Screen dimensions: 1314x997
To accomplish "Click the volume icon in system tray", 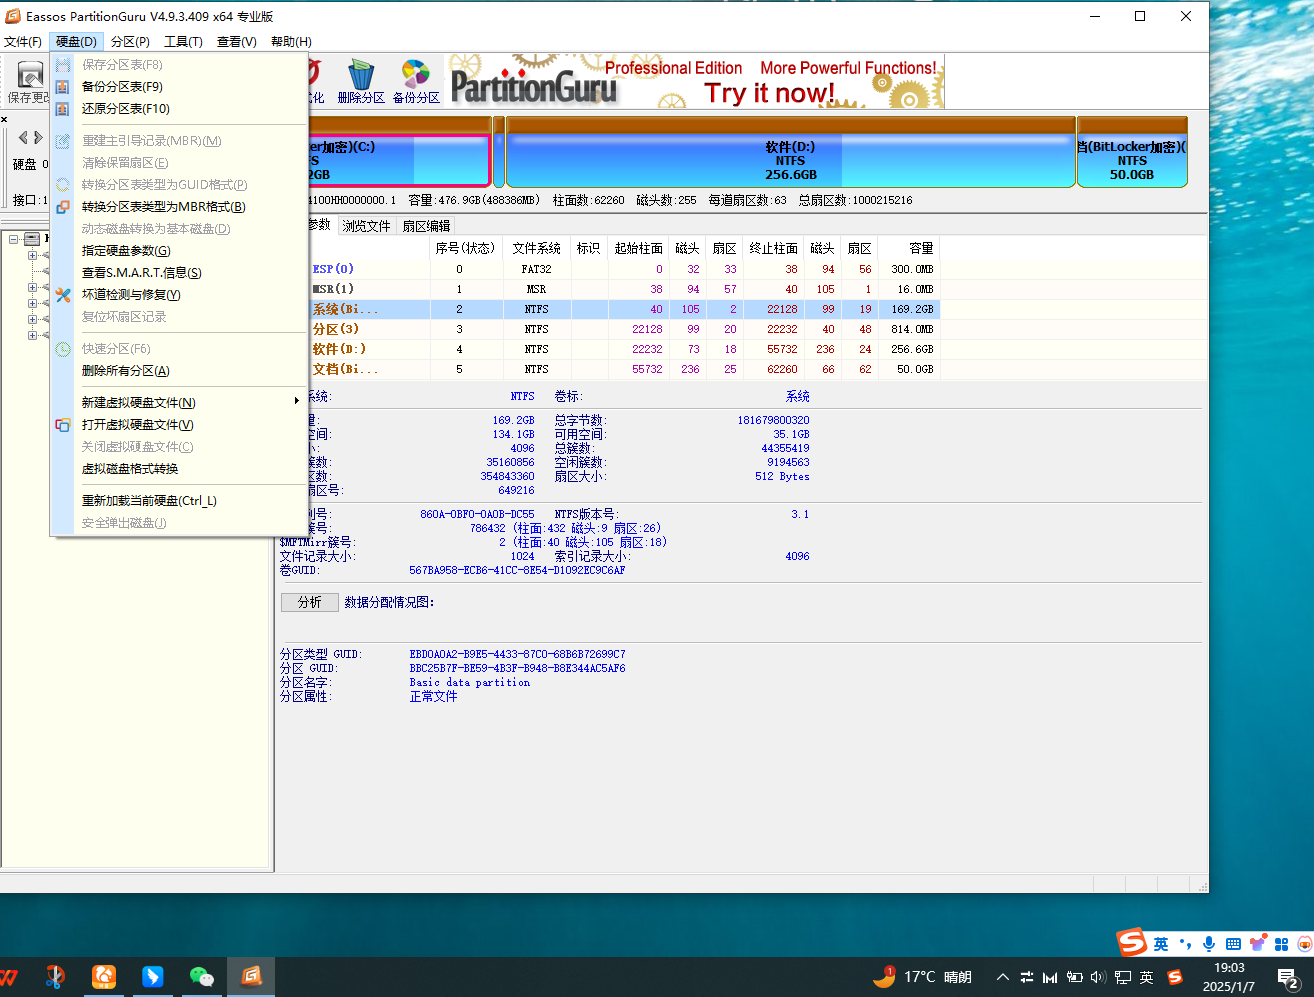I will tap(1098, 977).
